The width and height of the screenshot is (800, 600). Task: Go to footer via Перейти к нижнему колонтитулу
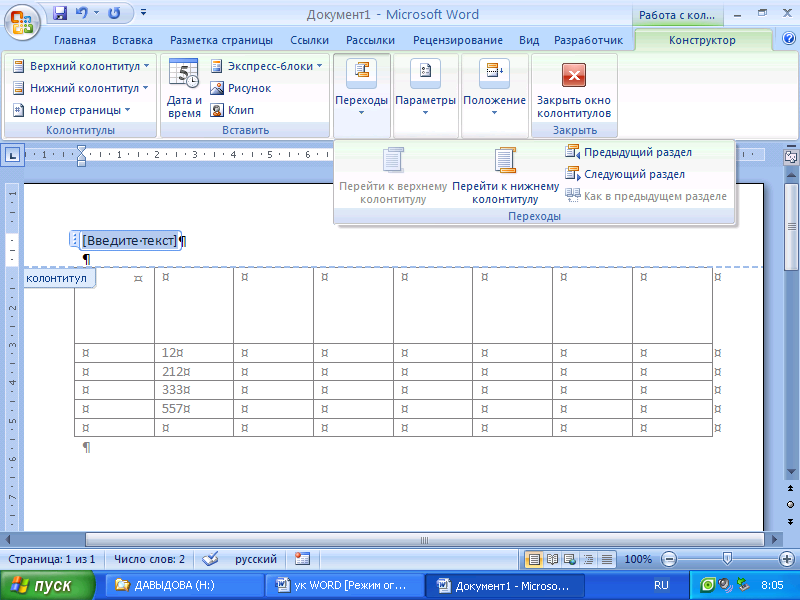[x=505, y=176]
